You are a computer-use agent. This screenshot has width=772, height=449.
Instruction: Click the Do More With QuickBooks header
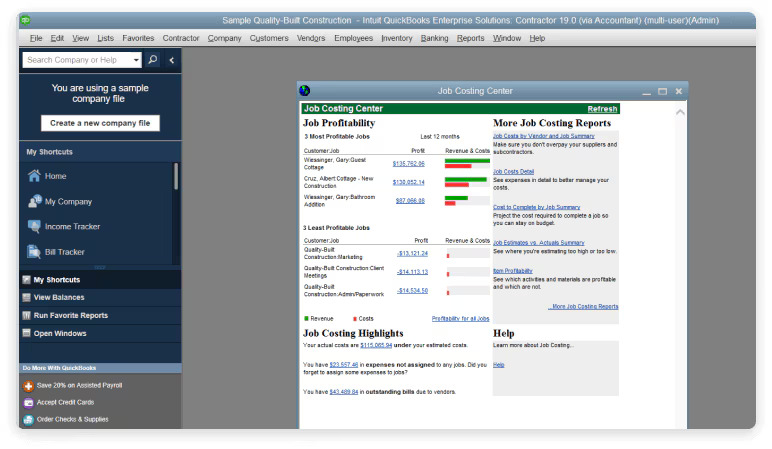point(100,368)
